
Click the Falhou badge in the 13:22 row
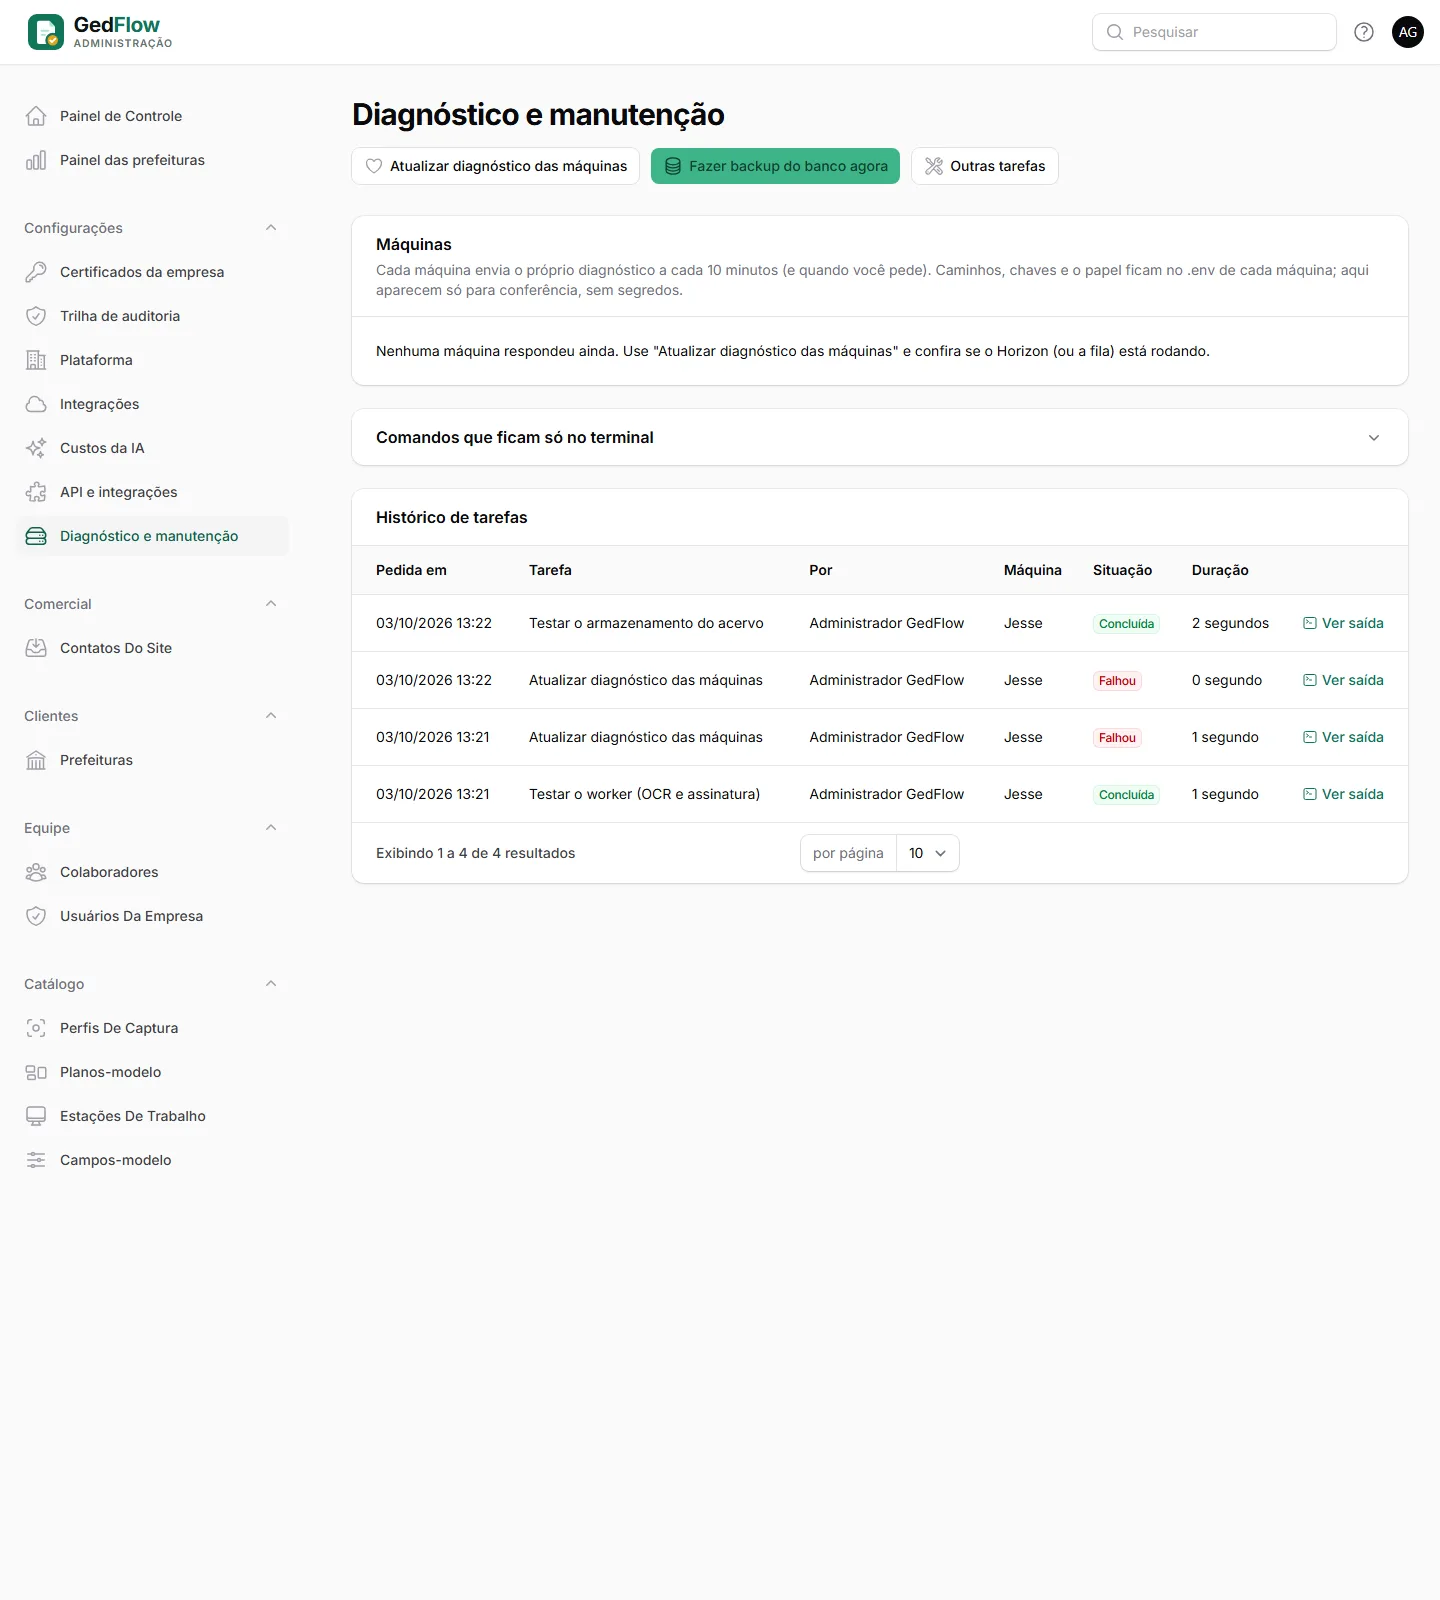click(1117, 681)
